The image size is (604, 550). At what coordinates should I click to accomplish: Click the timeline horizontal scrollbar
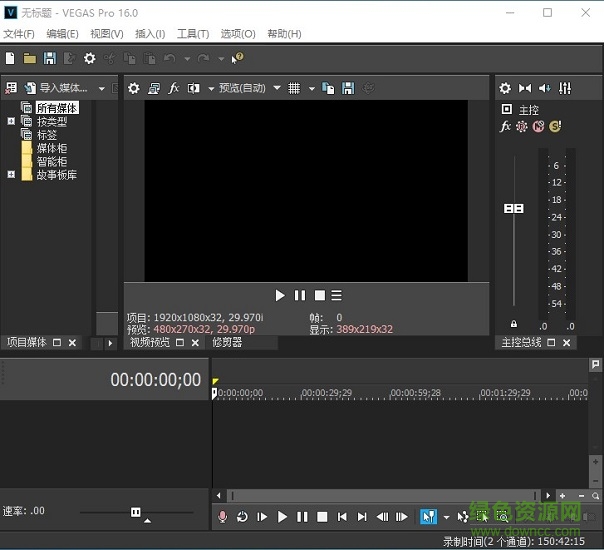coord(380,495)
